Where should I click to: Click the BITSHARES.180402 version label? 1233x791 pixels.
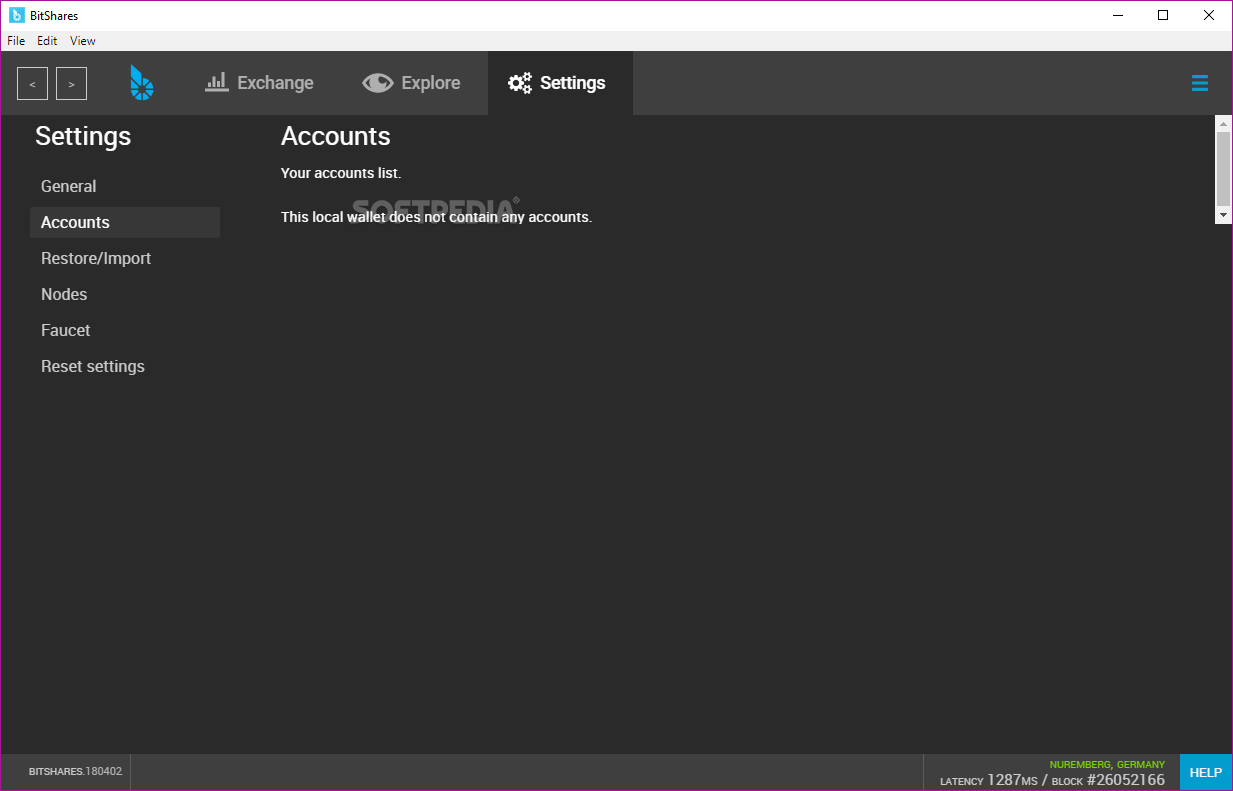click(75, 772)
